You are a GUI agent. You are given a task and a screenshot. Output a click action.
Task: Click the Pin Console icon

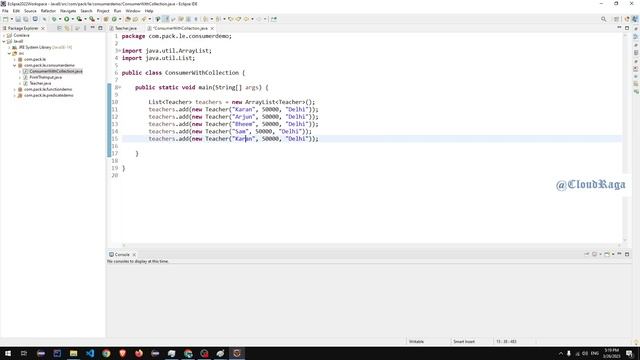(x=587, y=254)
